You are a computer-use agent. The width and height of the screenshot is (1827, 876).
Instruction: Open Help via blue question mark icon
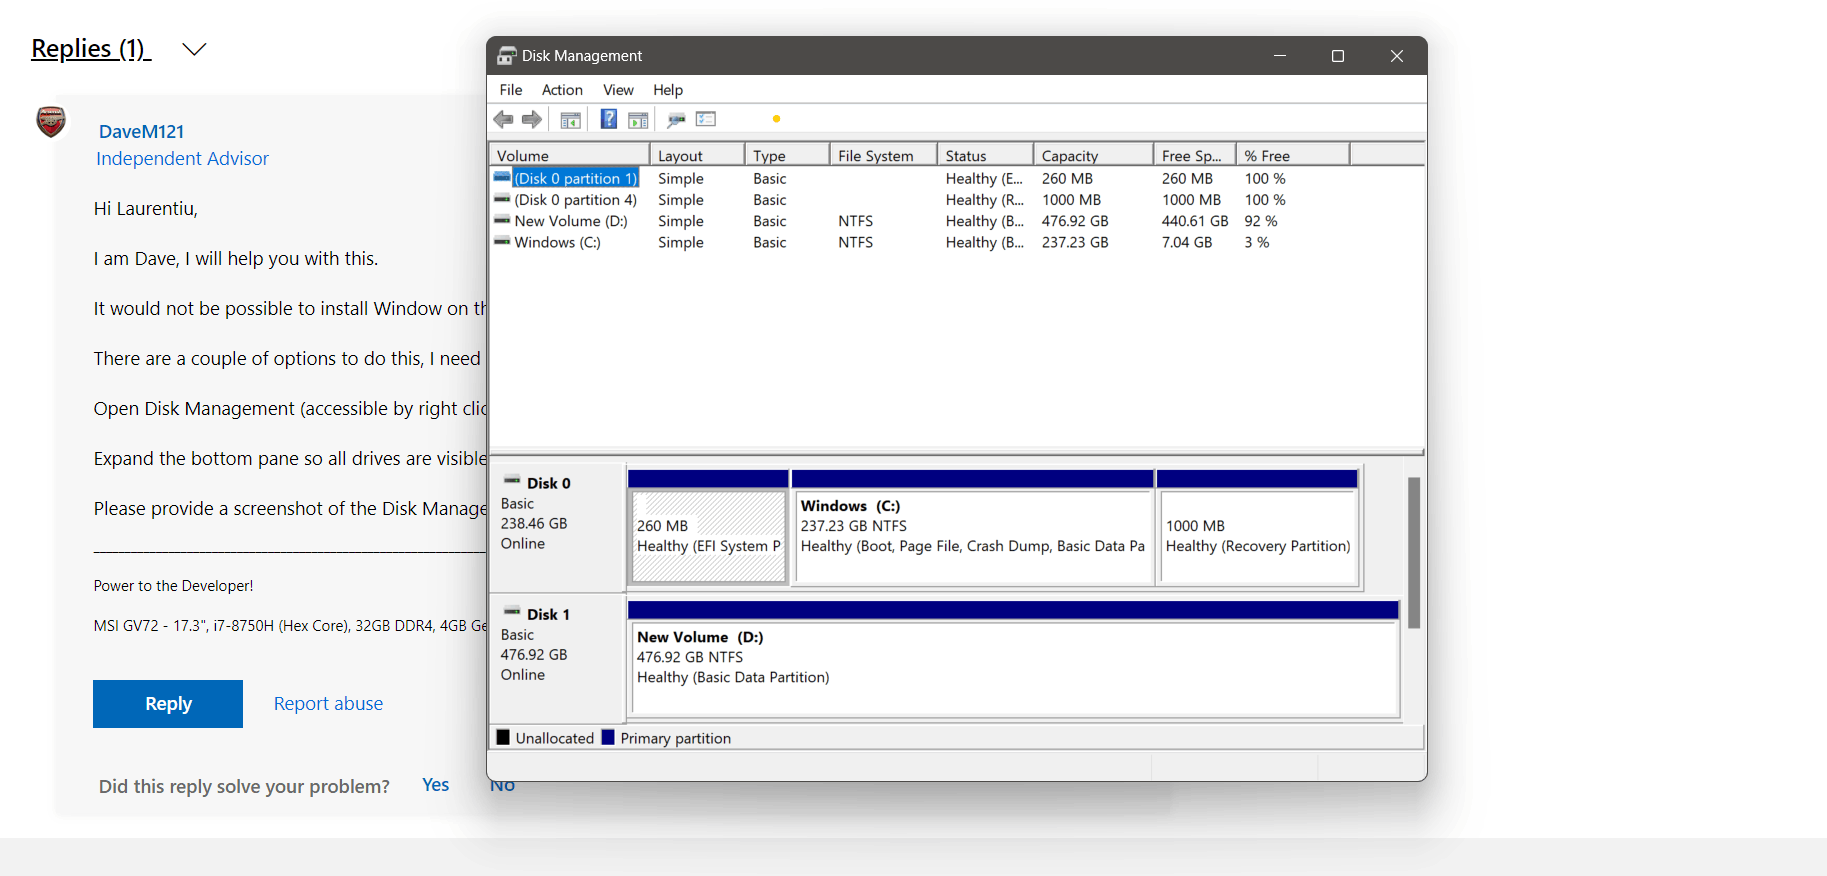coord(608,120)
